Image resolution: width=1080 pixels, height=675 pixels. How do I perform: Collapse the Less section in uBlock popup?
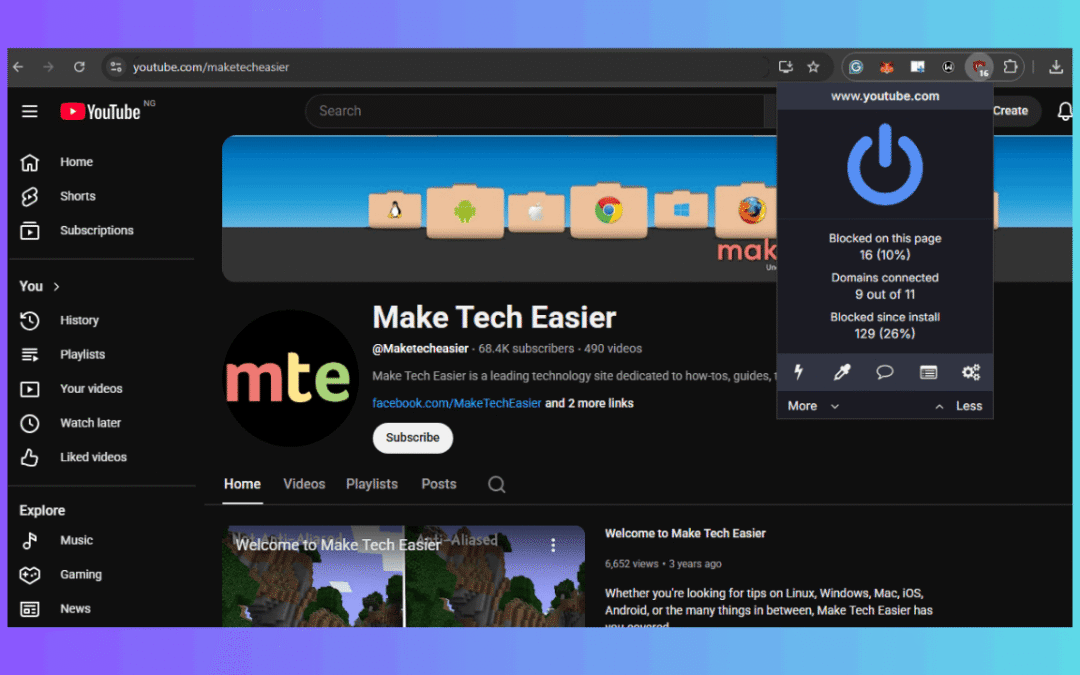click(968, 405)
